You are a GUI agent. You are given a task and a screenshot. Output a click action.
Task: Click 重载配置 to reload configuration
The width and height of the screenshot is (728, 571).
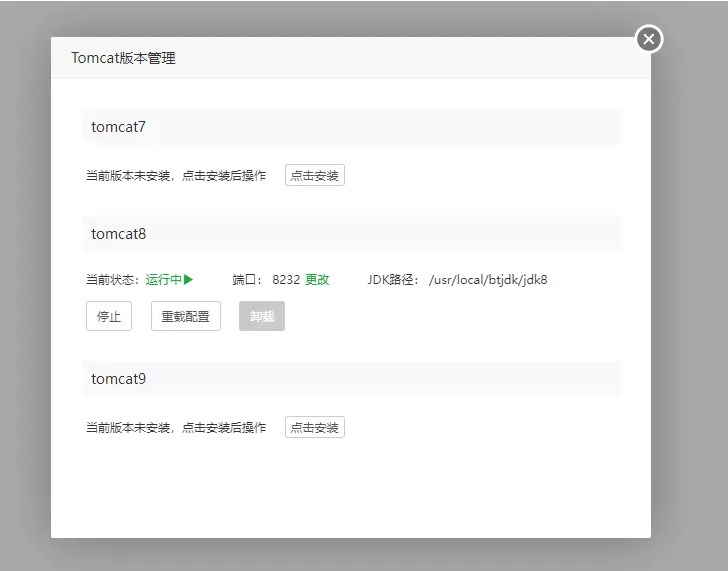pyautogui.click(x=185, y=316)
